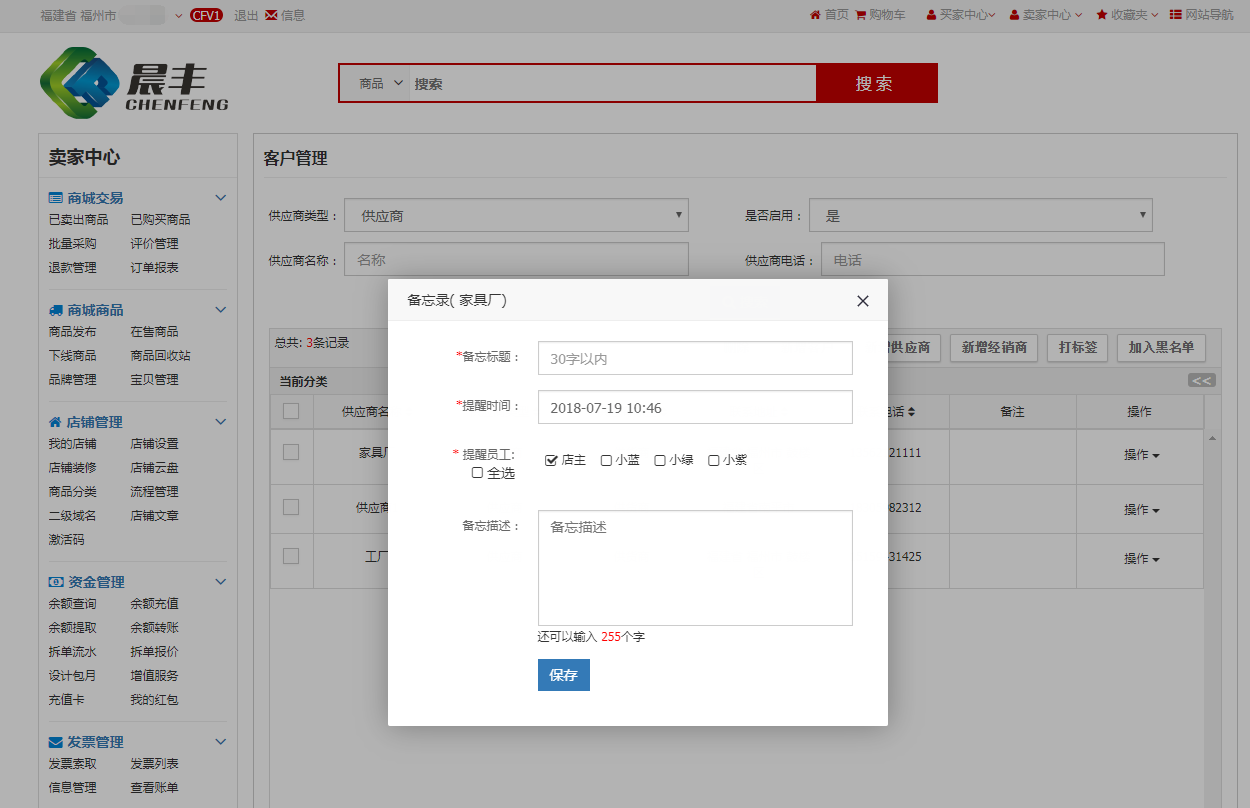Open the 商品 search category dropdown
The width and height of the screenshot is (1250, 808).
[380, 84]
